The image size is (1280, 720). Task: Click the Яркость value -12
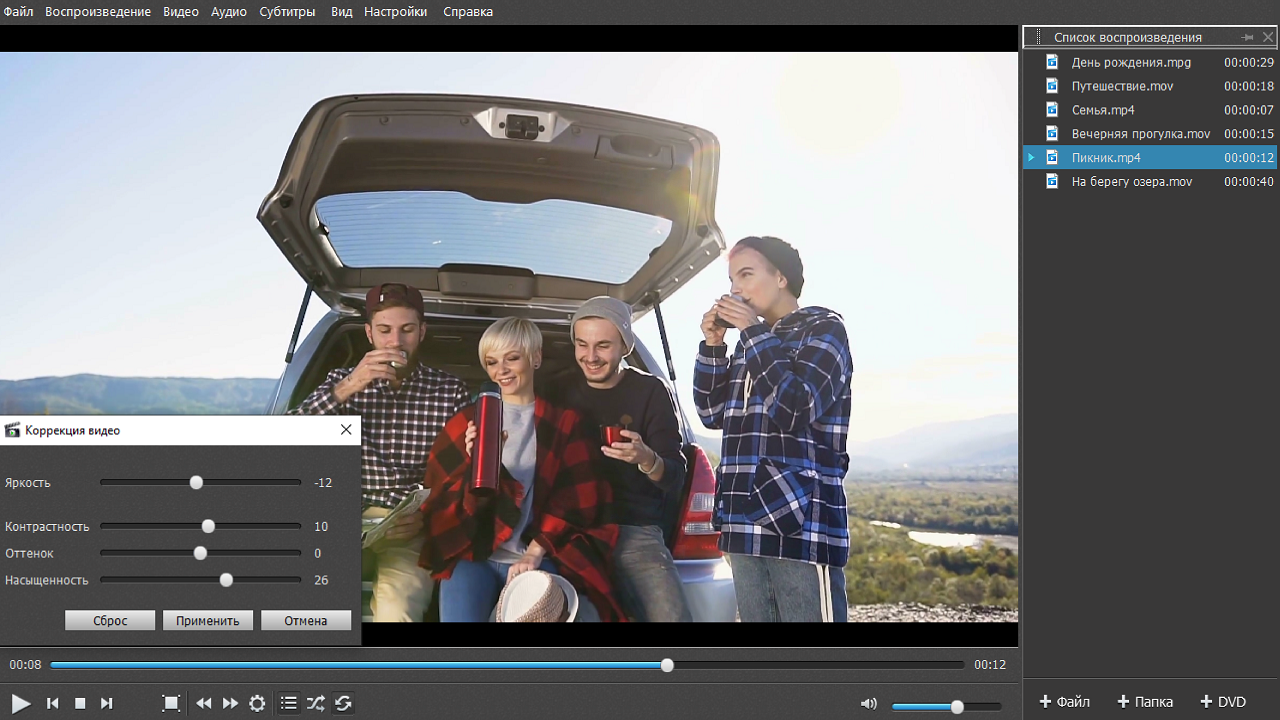point(322,483)
